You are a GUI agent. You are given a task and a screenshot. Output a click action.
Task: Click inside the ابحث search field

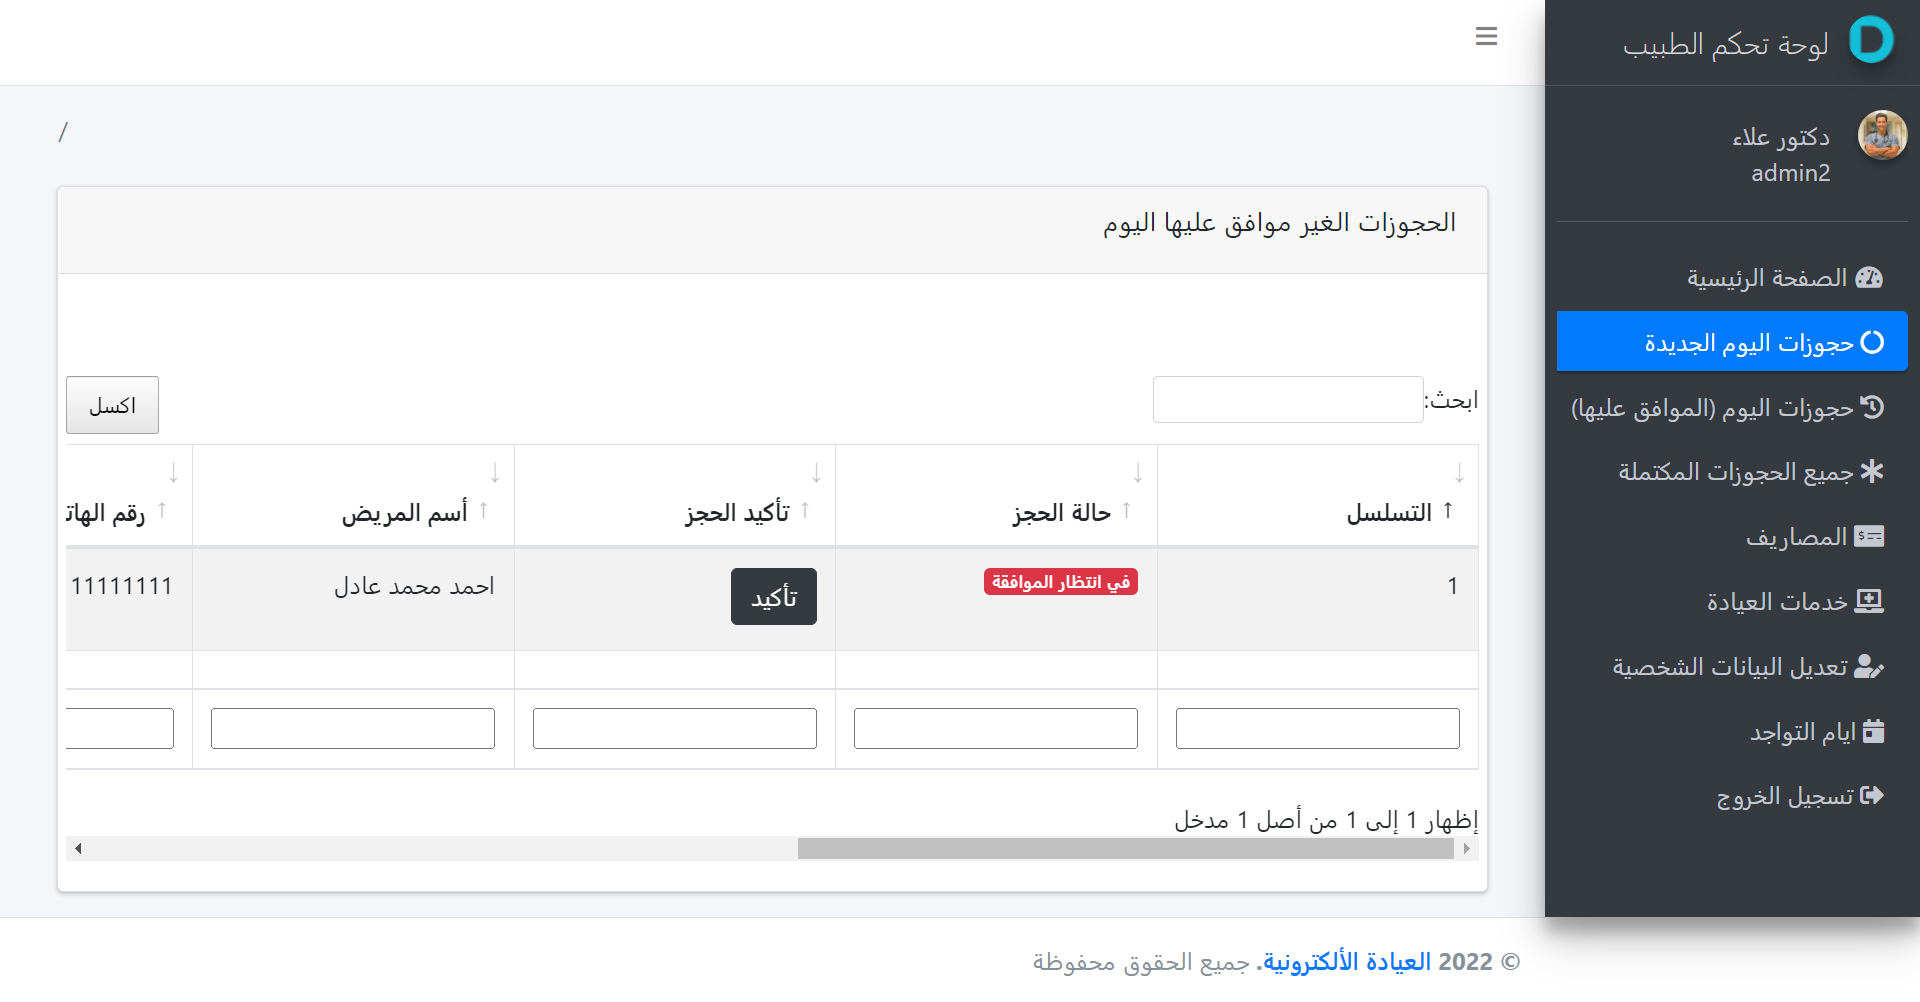pos(1287,398)
